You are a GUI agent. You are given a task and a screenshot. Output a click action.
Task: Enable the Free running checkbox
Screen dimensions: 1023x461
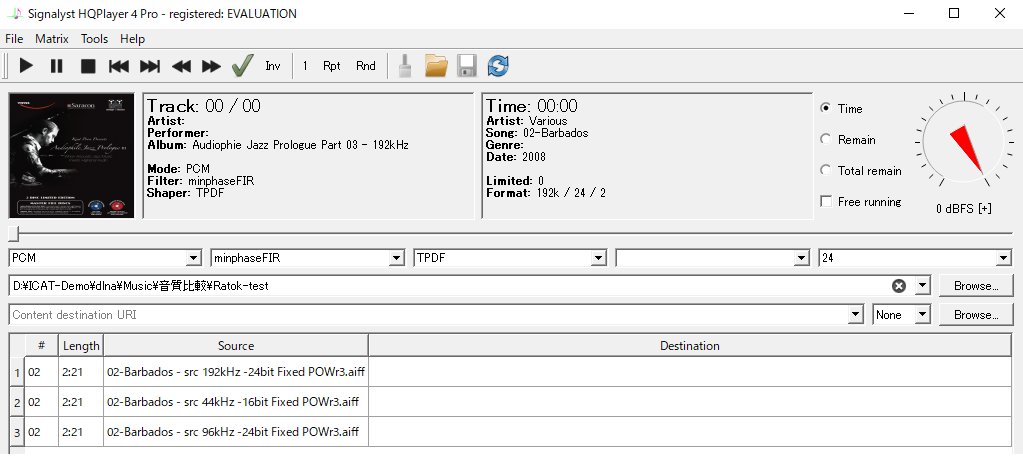coord(826,202)
